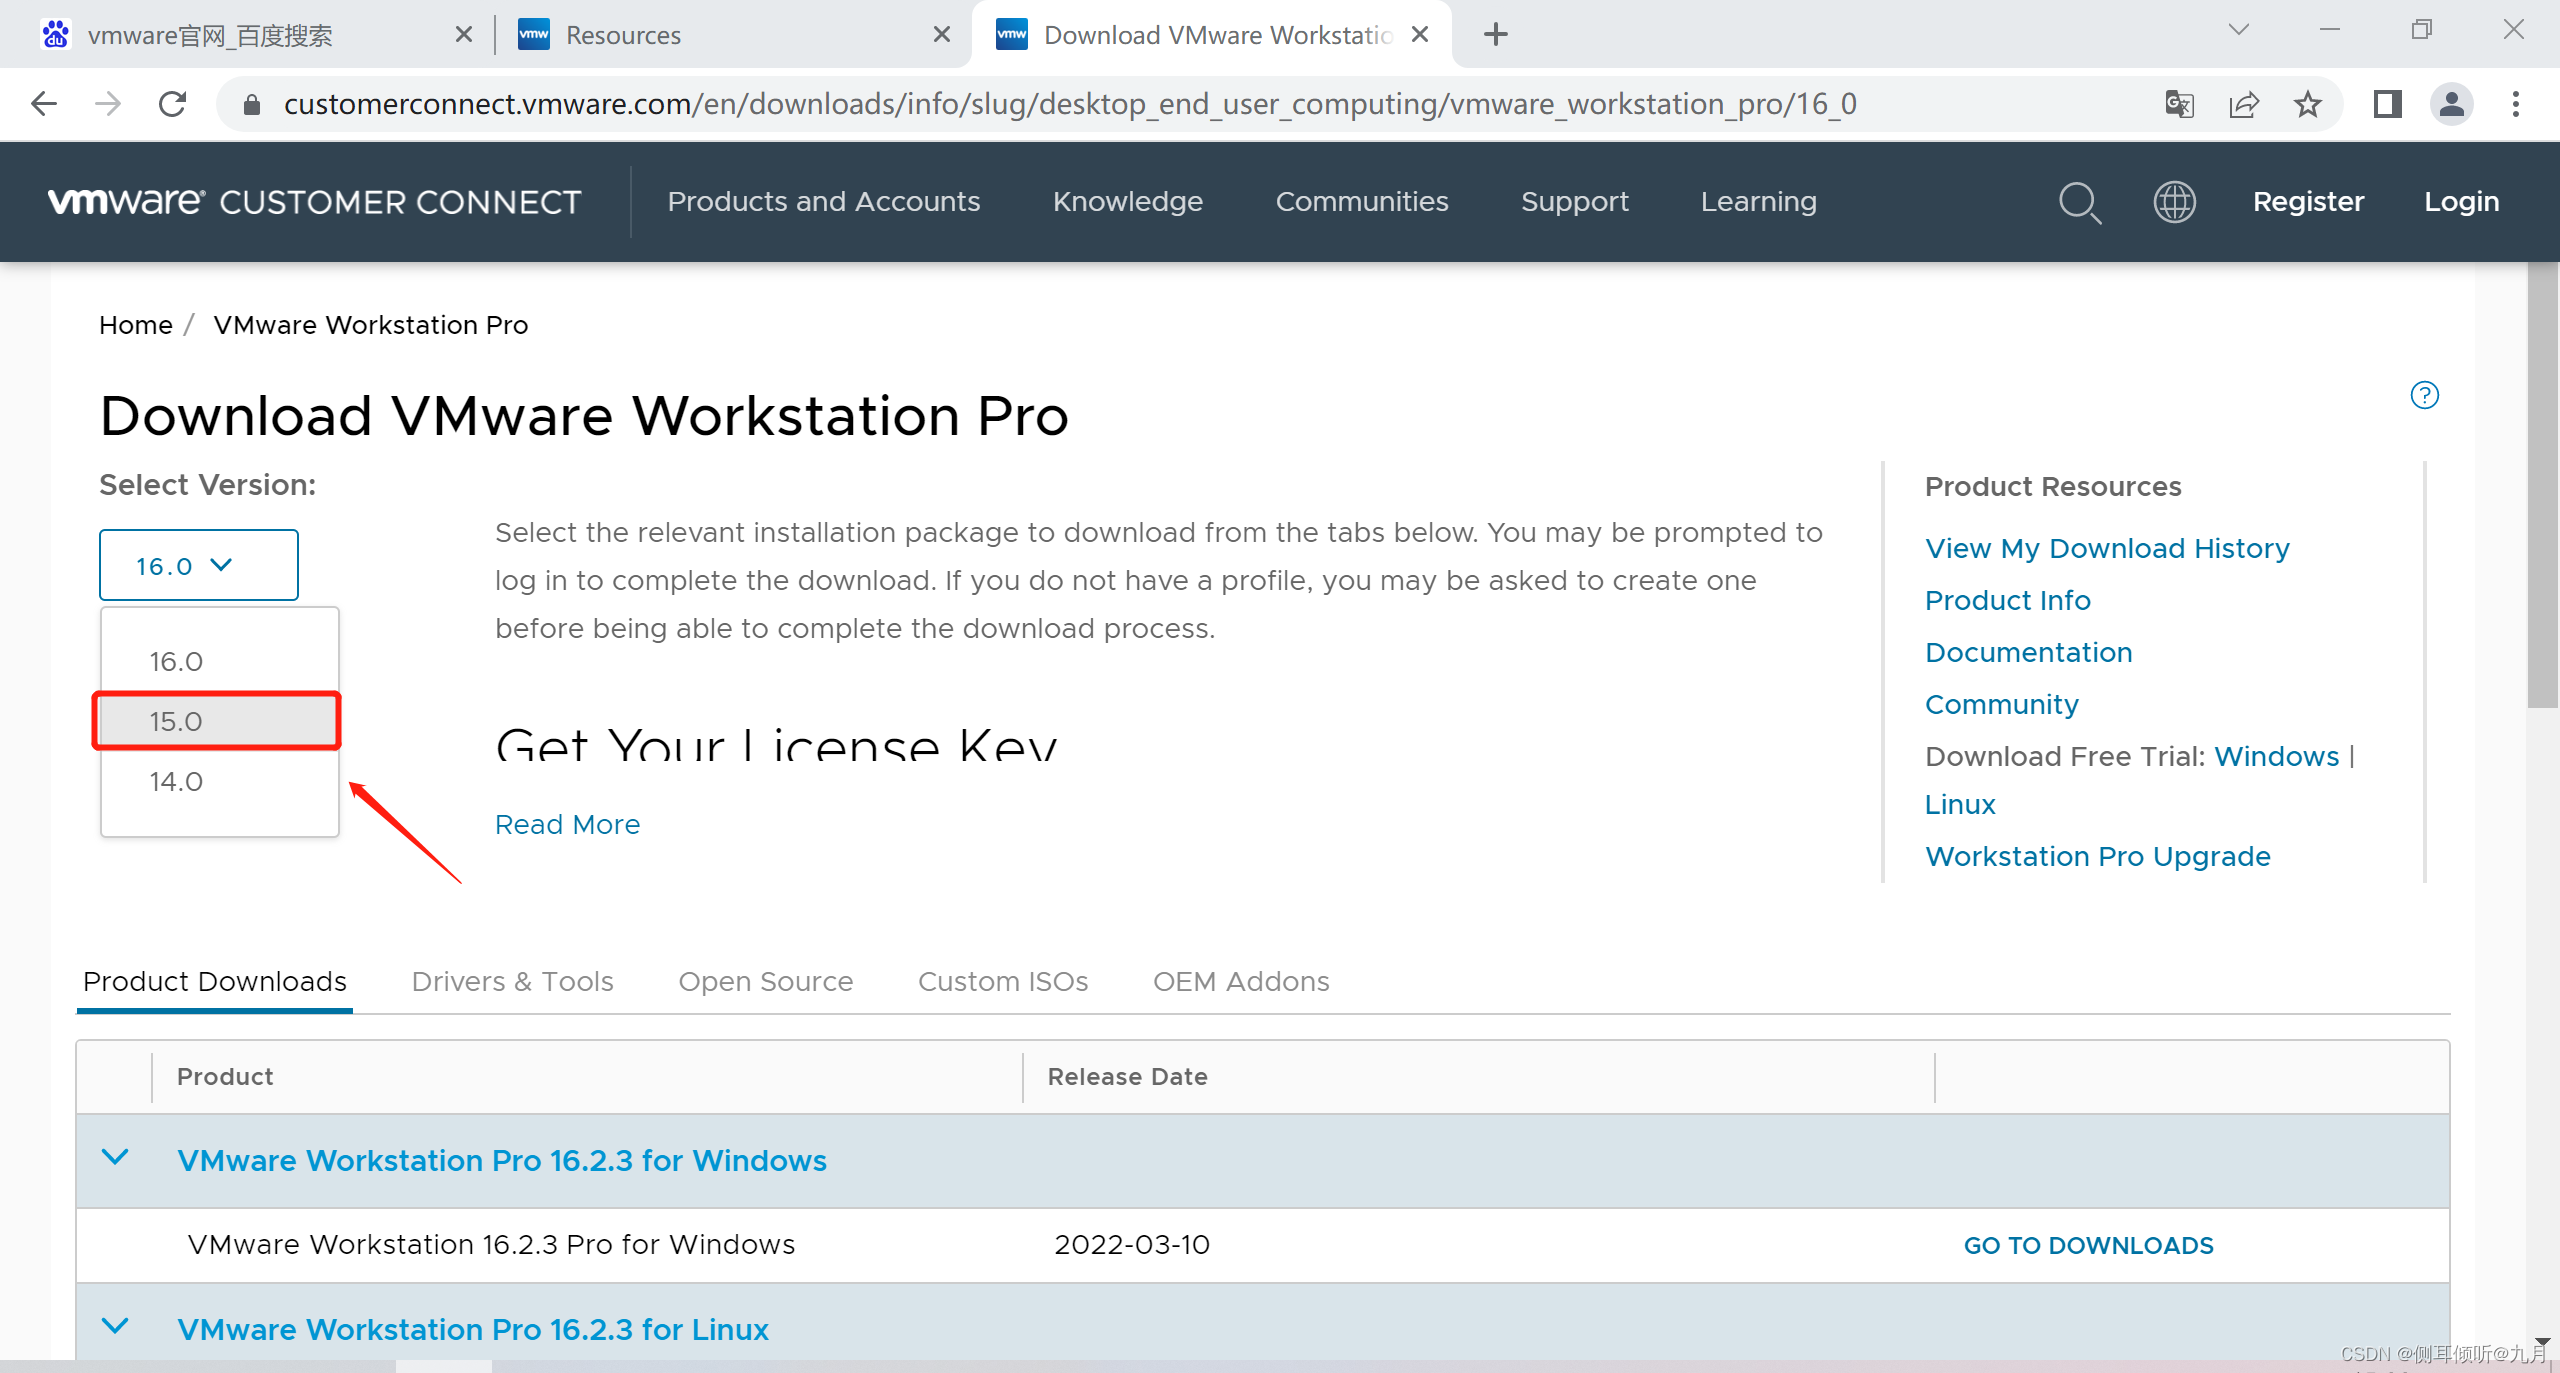Click VMware Workstation Pro 16.2.3 for Windows title
The width and height of the screenshot is (2560, 1373).
tap(502, 1161)
